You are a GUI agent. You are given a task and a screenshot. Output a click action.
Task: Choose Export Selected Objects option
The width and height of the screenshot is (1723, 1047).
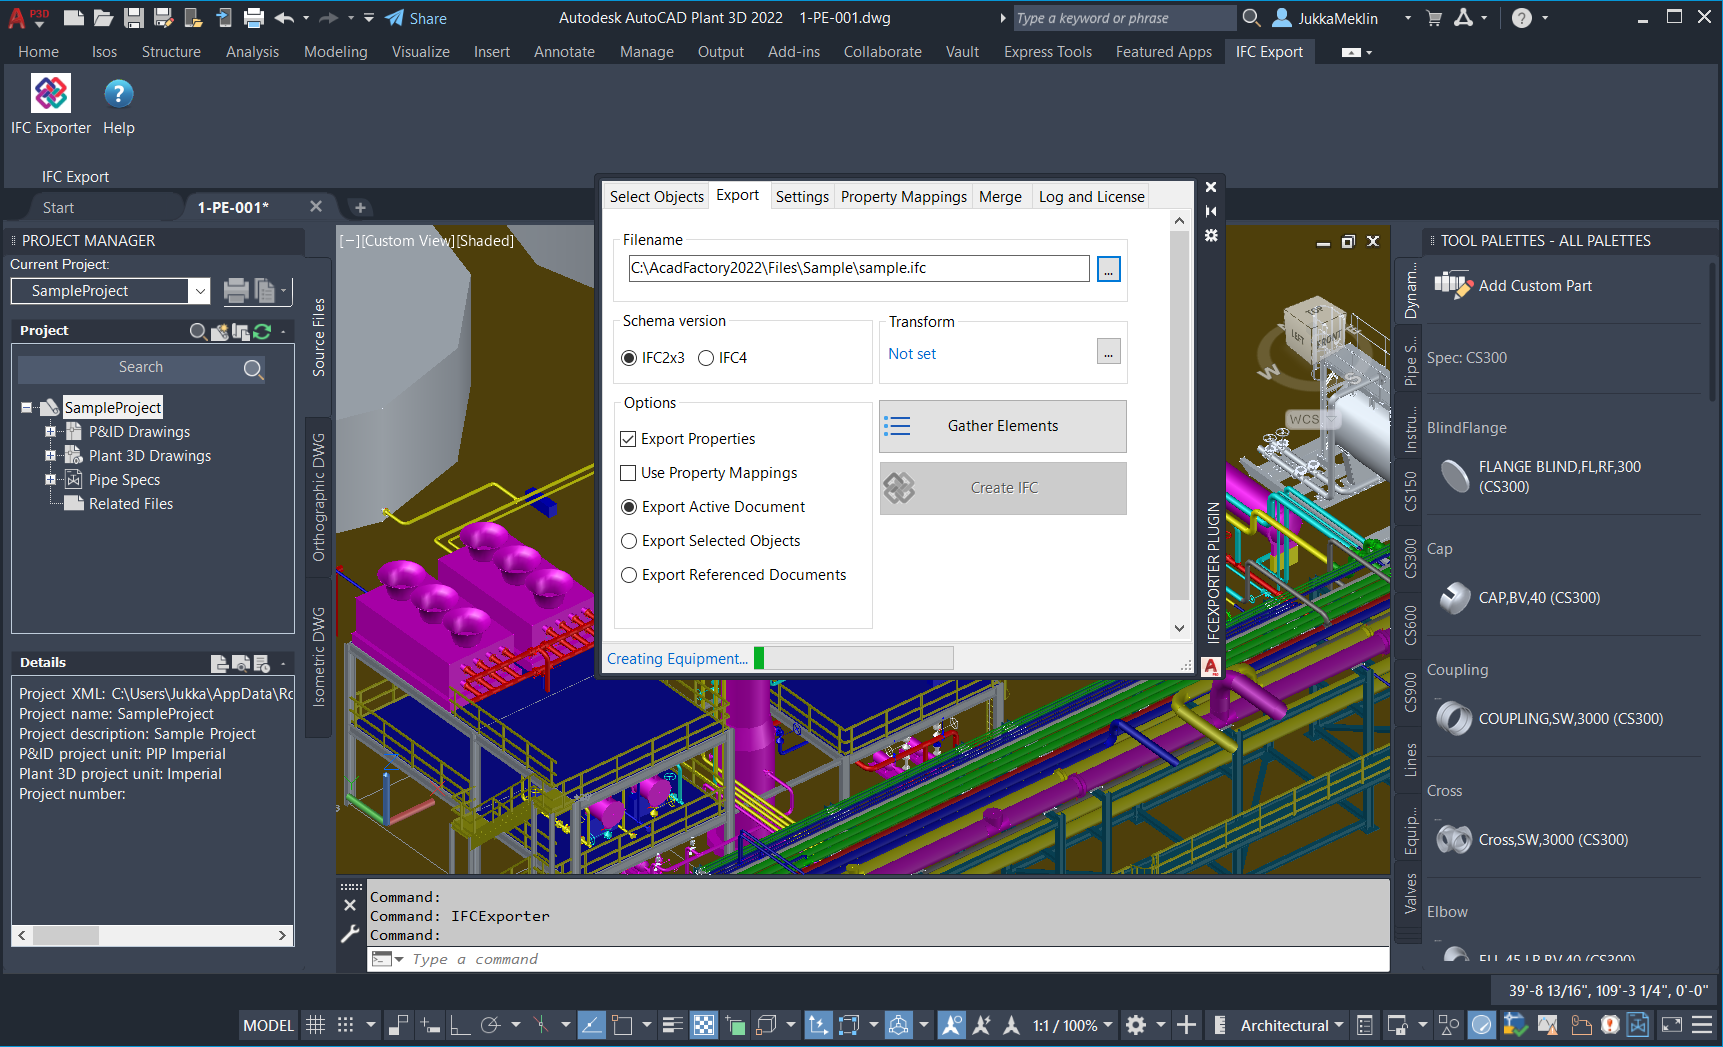coord(630,541)
